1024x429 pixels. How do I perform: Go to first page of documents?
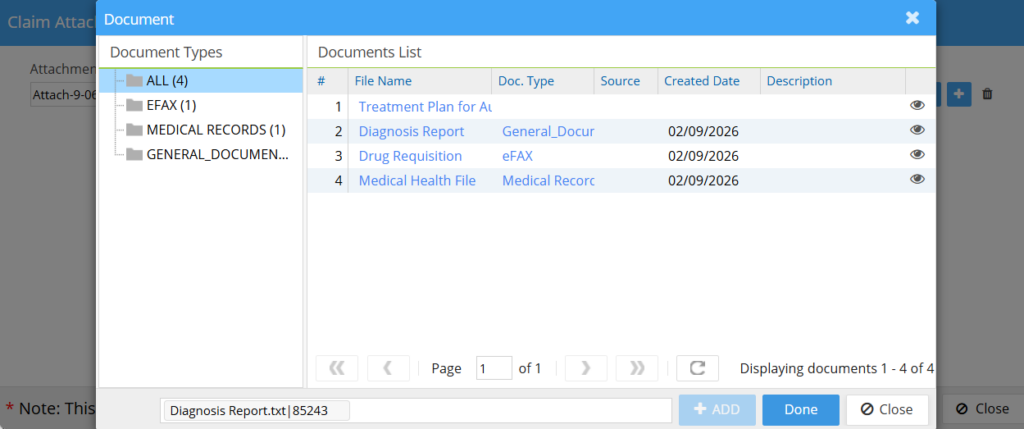[x=336, y=368]
